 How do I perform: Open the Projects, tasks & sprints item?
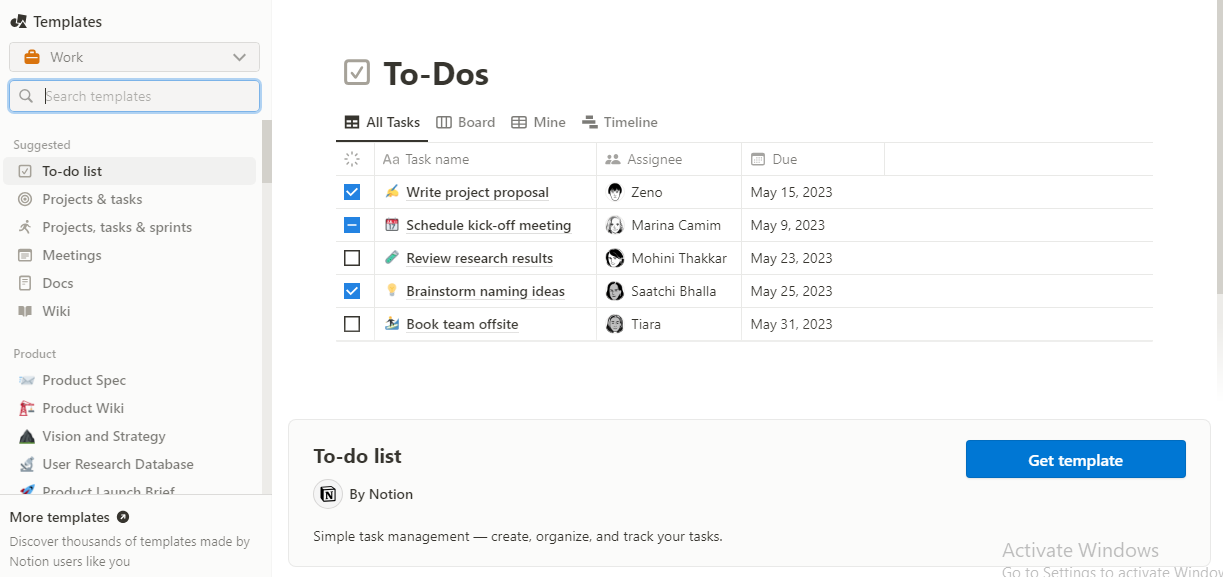pyautogui.click(x=117, y=227)
